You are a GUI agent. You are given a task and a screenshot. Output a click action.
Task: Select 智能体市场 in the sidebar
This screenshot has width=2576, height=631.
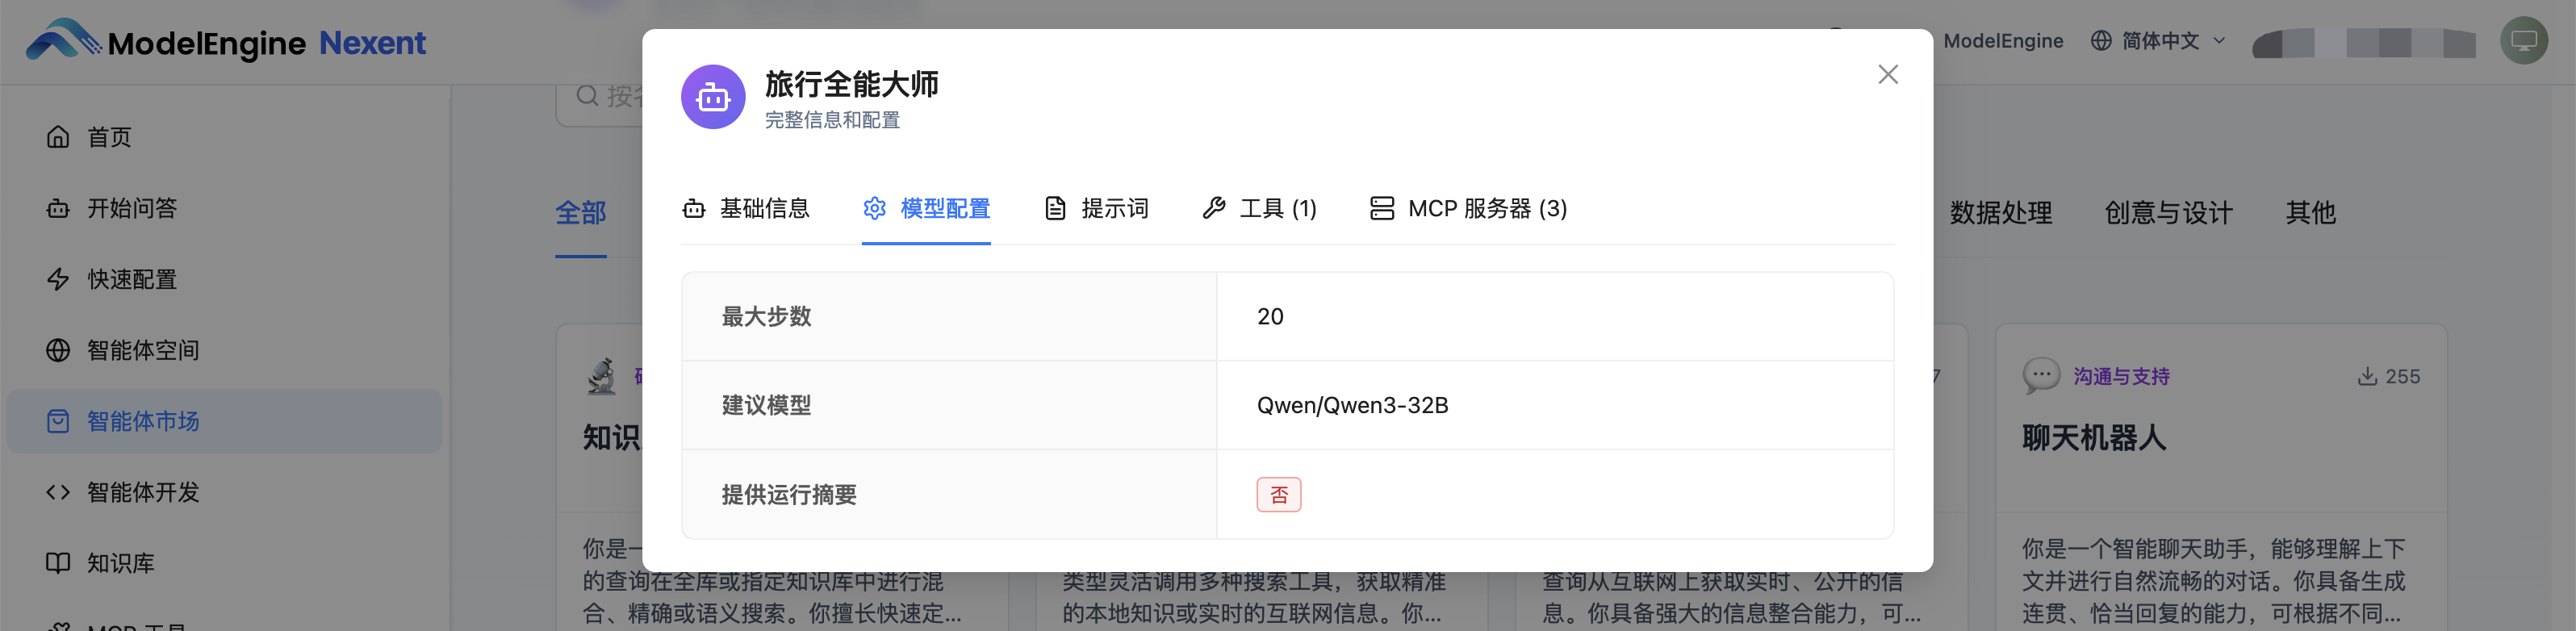(x=224, y=421)
